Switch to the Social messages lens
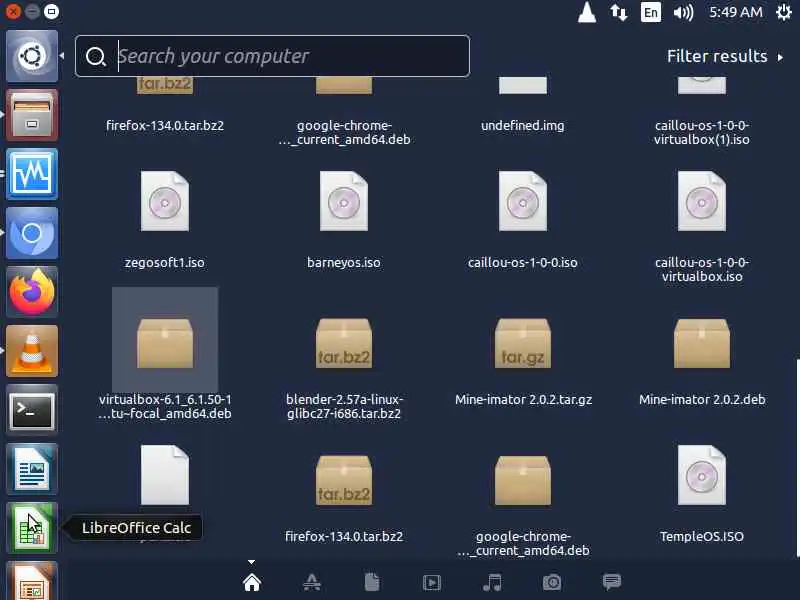Screen dimensions: 800x600 (612, 582)
